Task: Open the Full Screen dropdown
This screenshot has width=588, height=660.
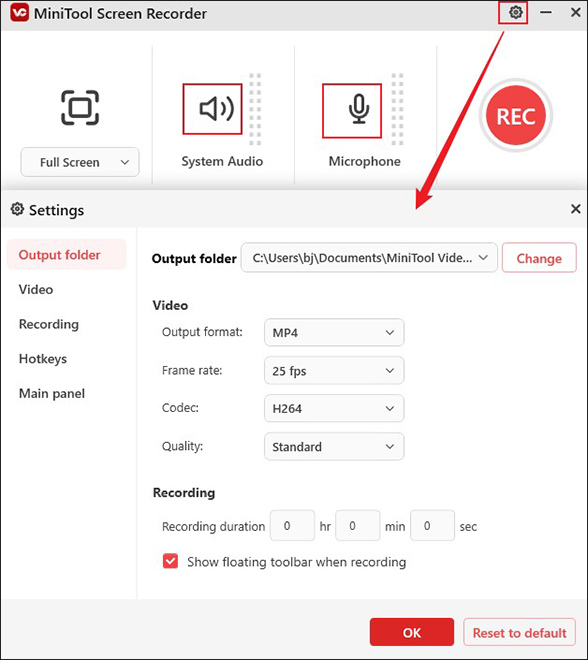Action: 80,162
